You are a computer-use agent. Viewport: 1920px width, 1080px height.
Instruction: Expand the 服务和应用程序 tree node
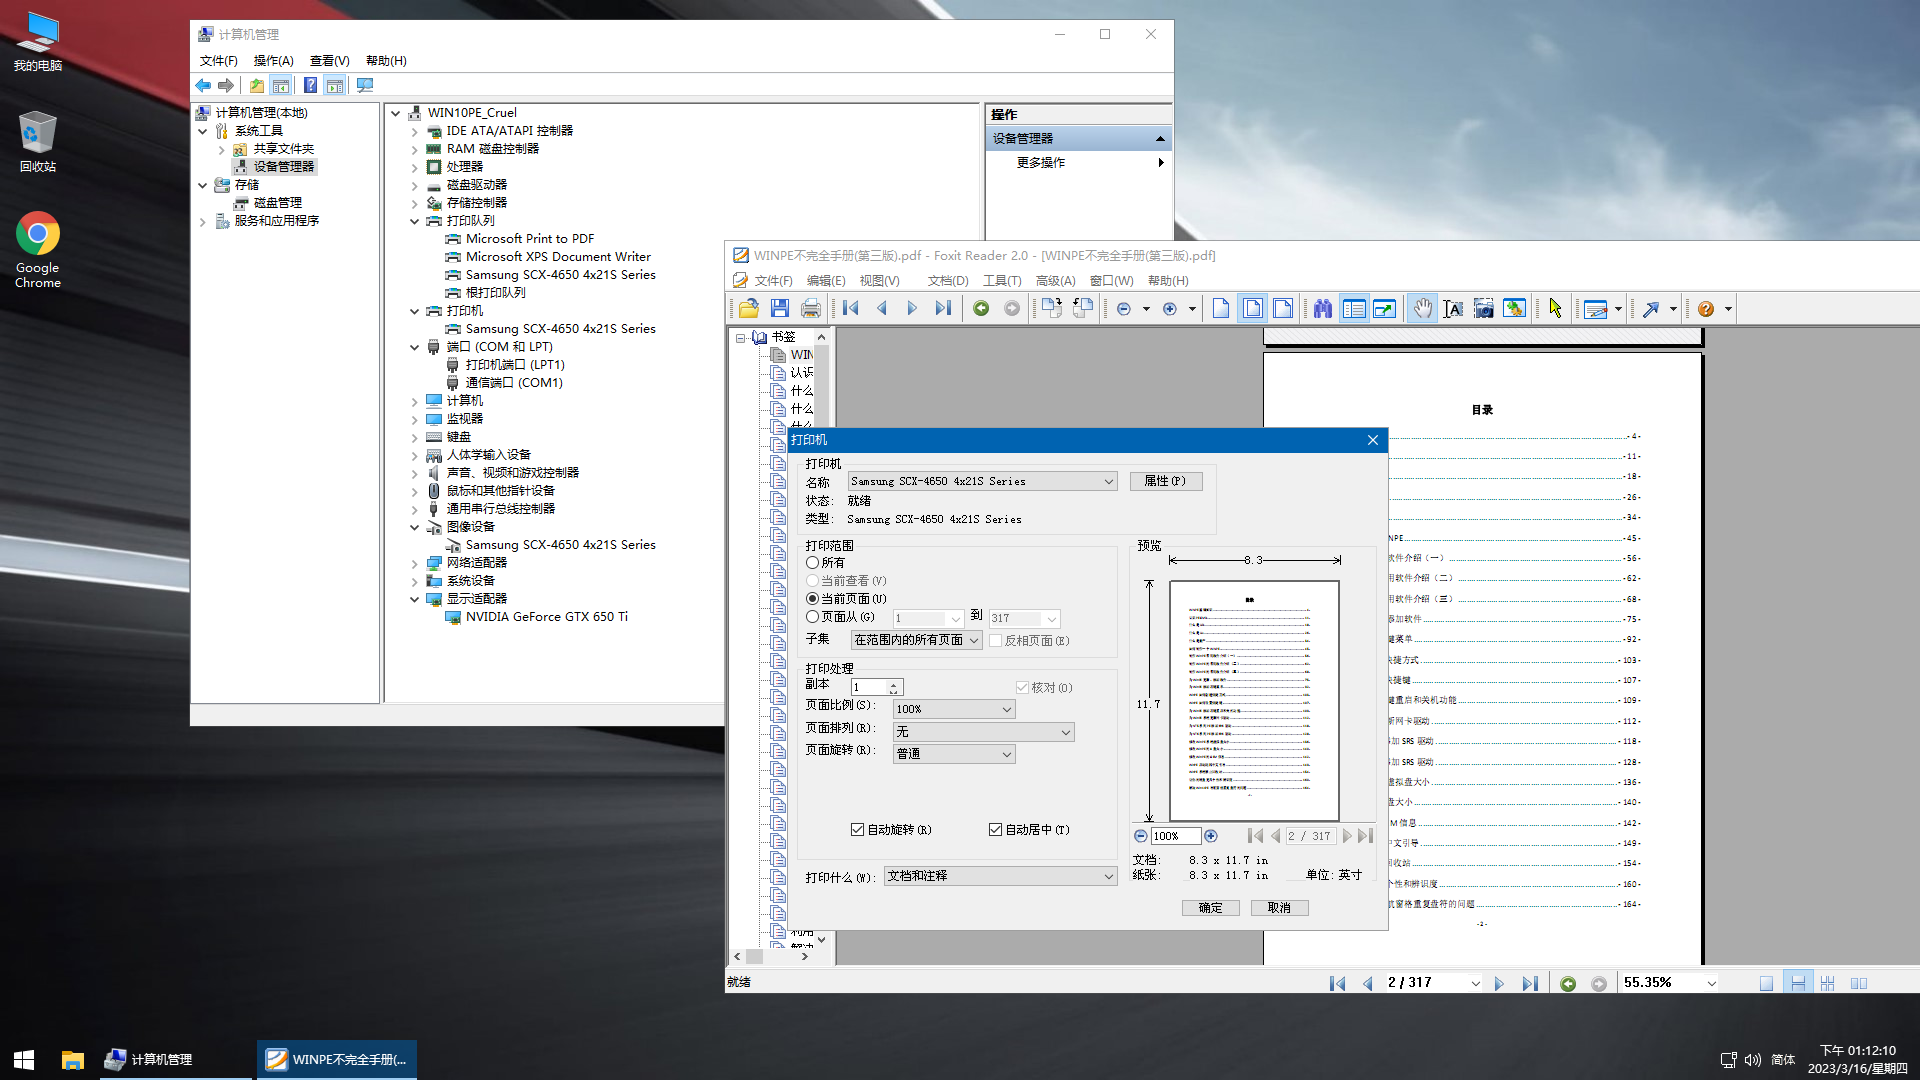(203, 221)
